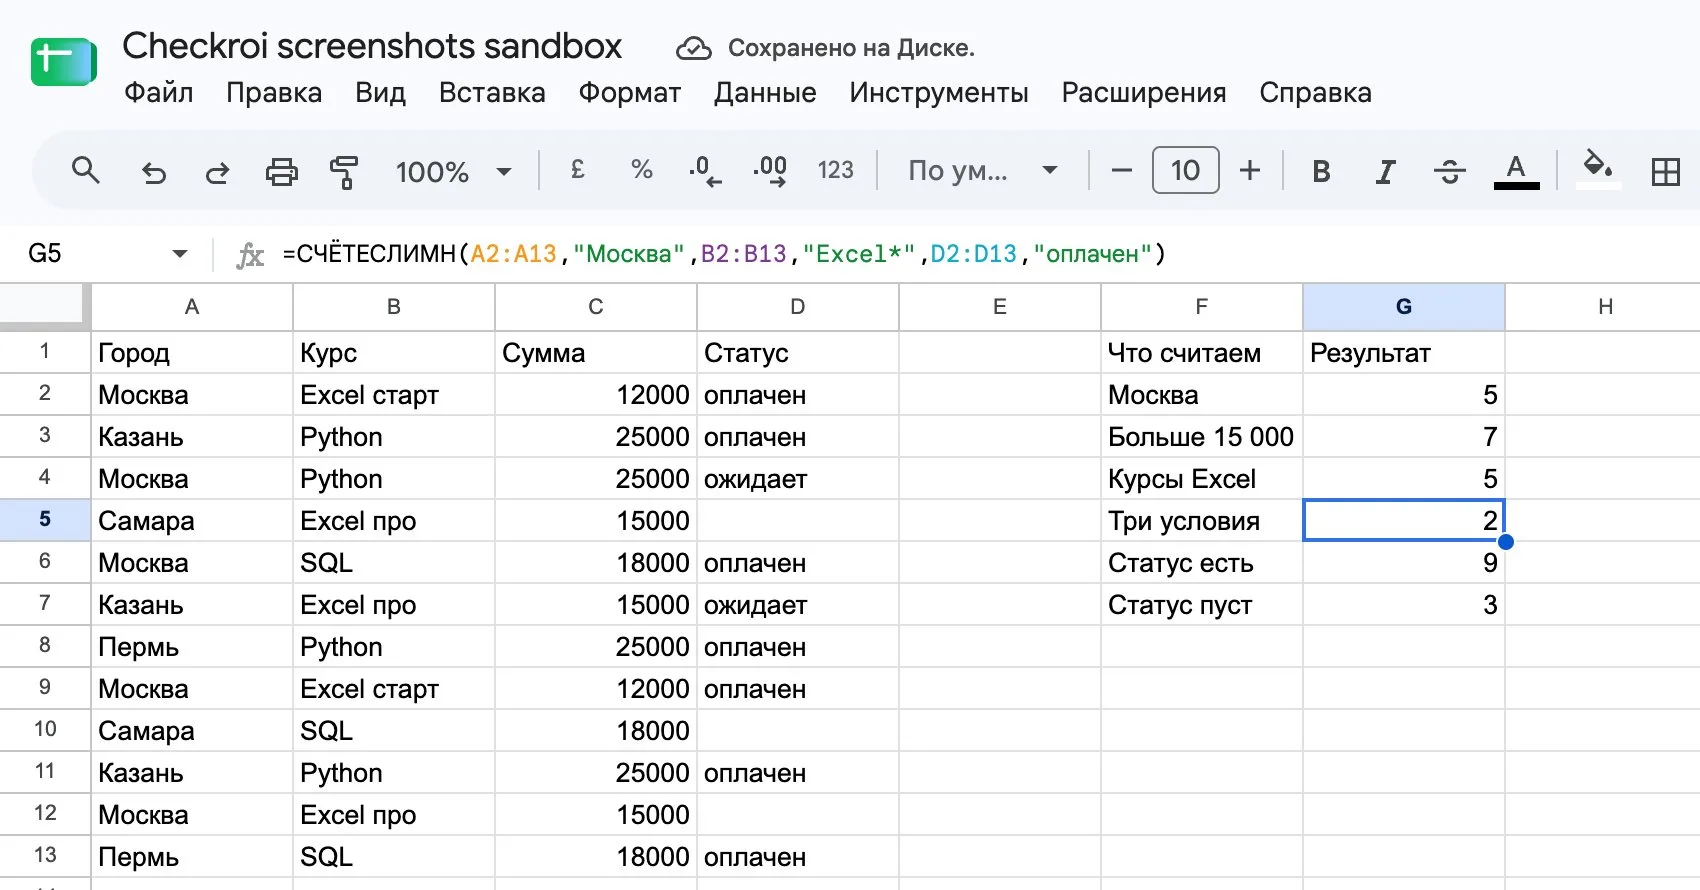Print the spreadsheet
Viewport: 1700px width, 890px height.
coord(281,172)
